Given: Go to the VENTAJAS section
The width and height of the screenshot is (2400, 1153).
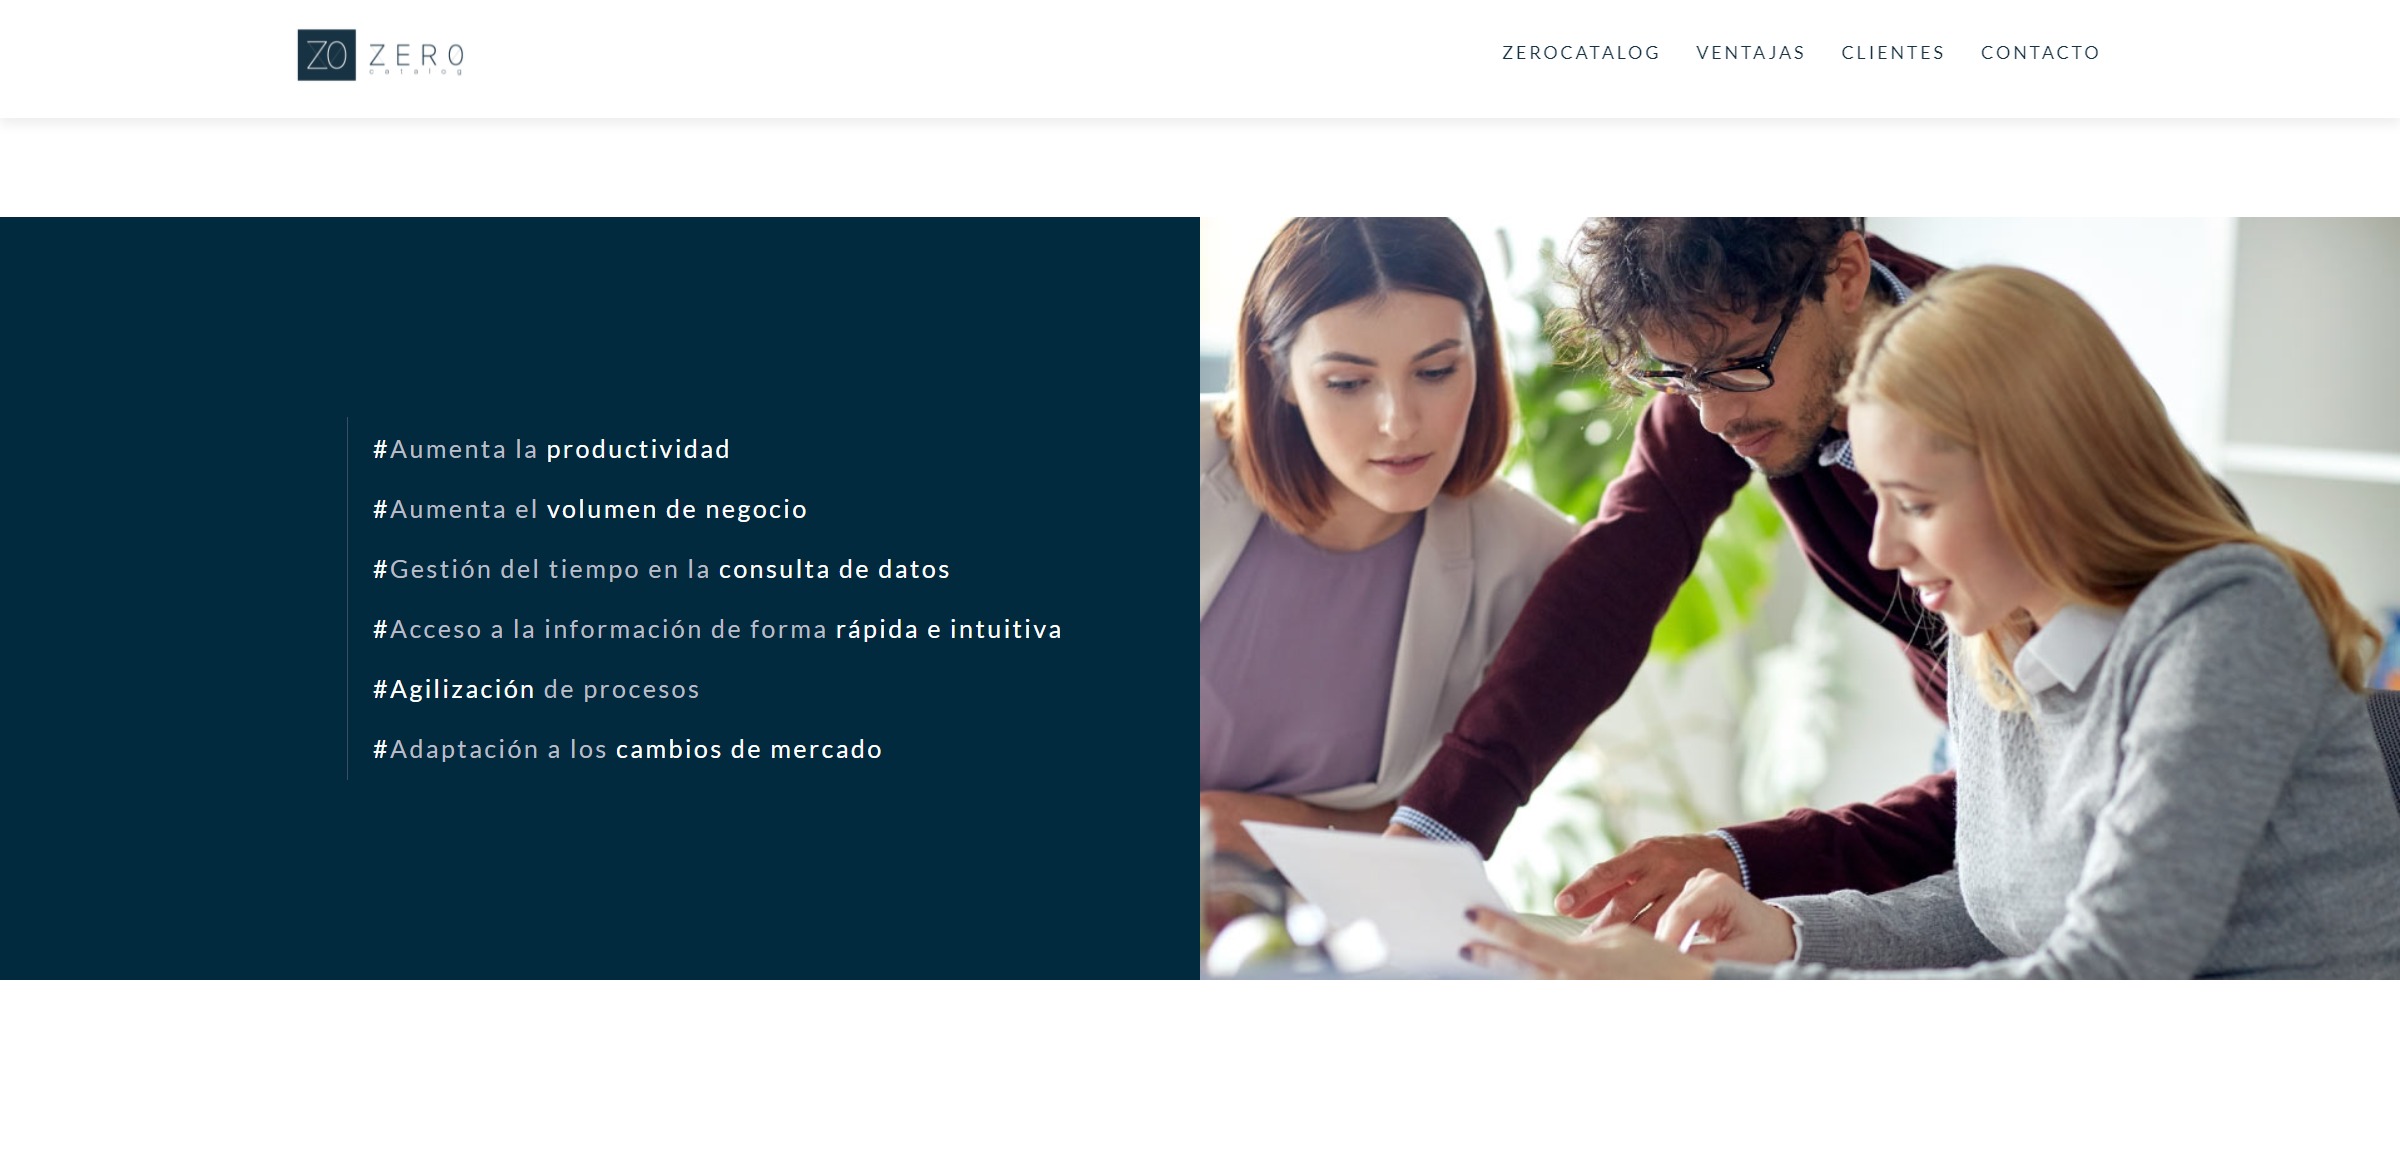Looking at the screenshot, I should tap(1750, 53).
